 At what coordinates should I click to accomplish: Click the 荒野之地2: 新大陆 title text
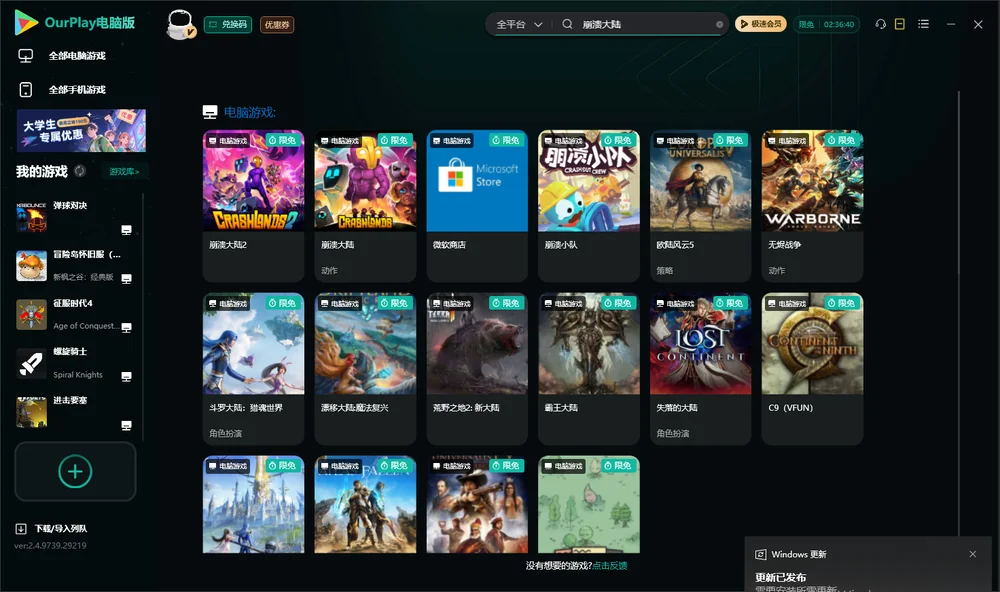click(466, 408)
